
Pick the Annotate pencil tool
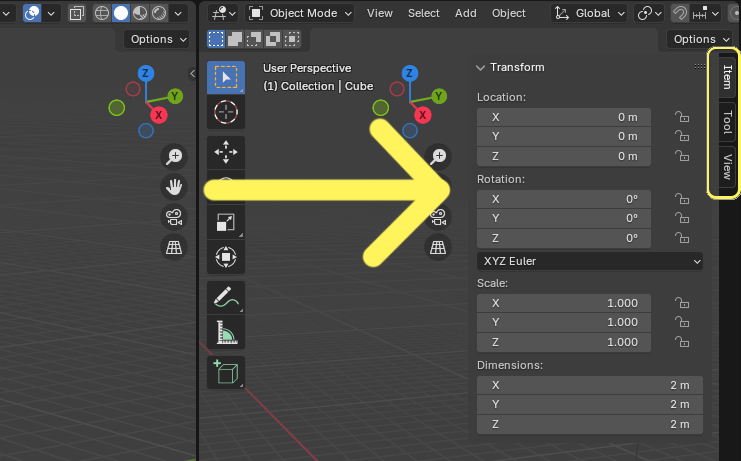tap(226, 297)
